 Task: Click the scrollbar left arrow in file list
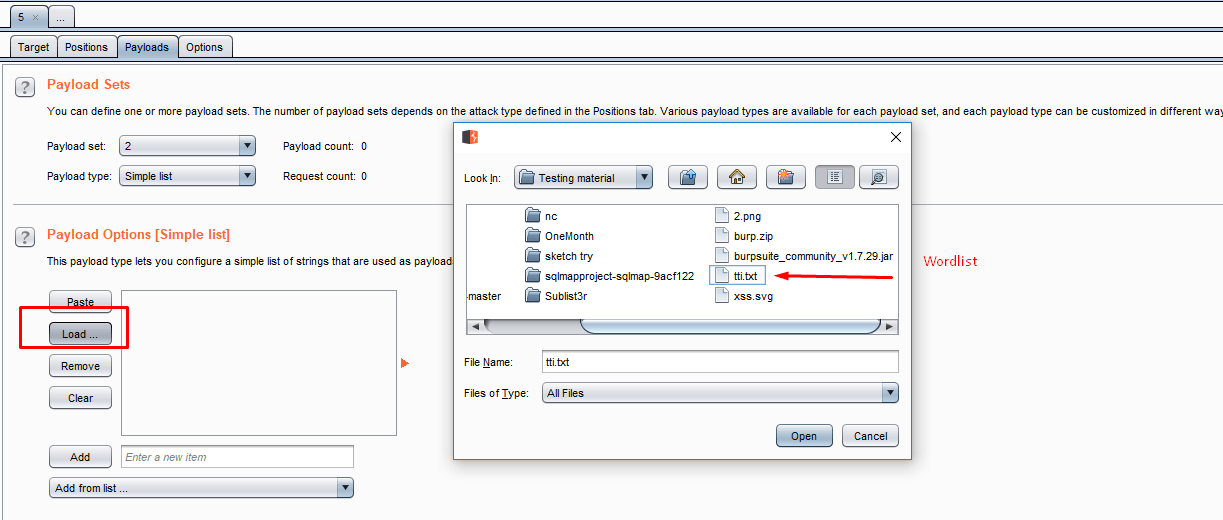point(475,326)
